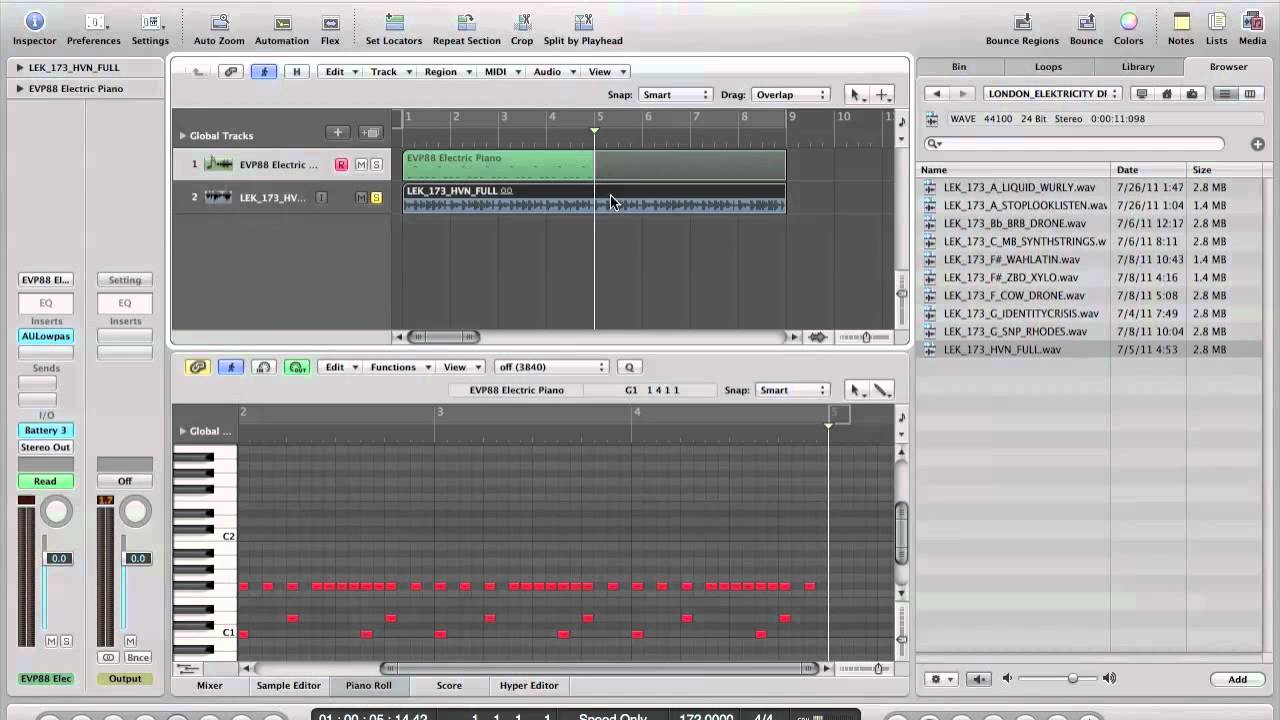Viewport: 1280px width, 720px height.
Task: Open Piano Roll Functions menu
Action: click(x=400, y=367)
